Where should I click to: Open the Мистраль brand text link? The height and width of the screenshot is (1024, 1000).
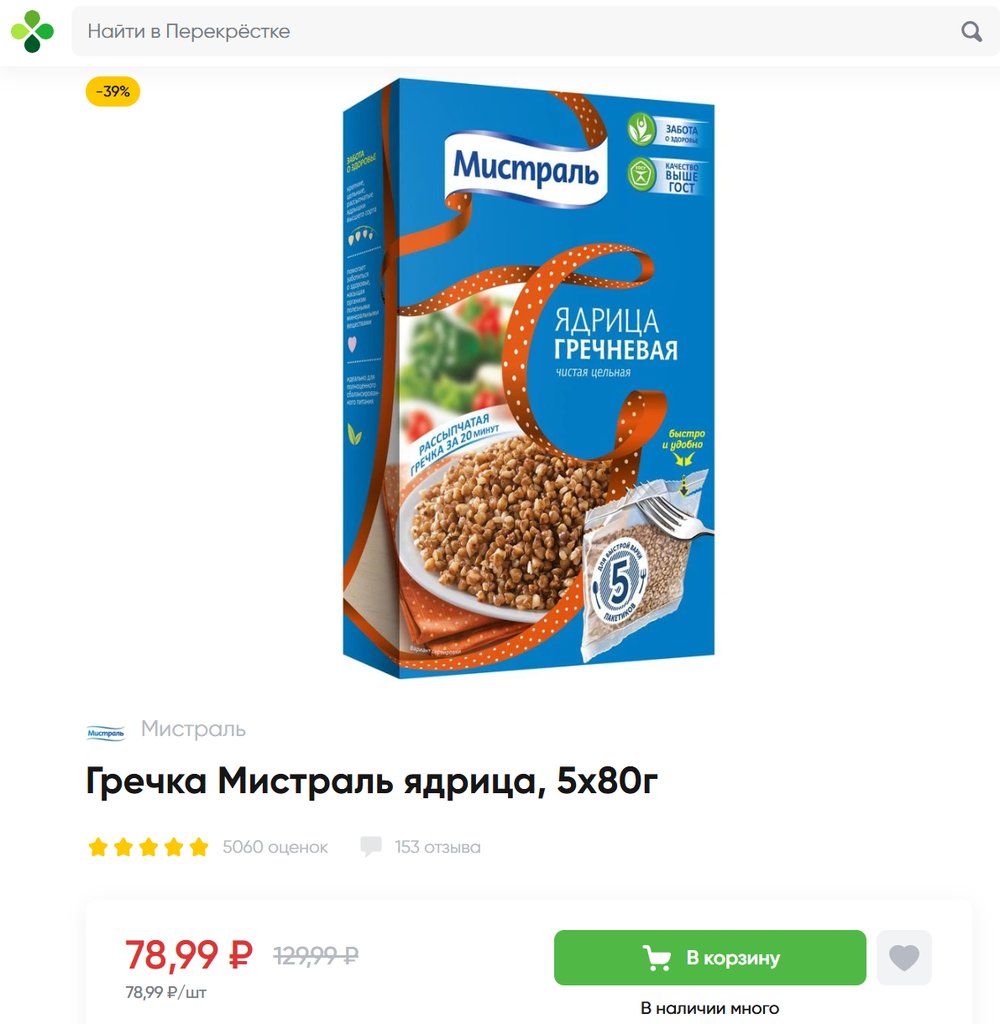point(193,729)
